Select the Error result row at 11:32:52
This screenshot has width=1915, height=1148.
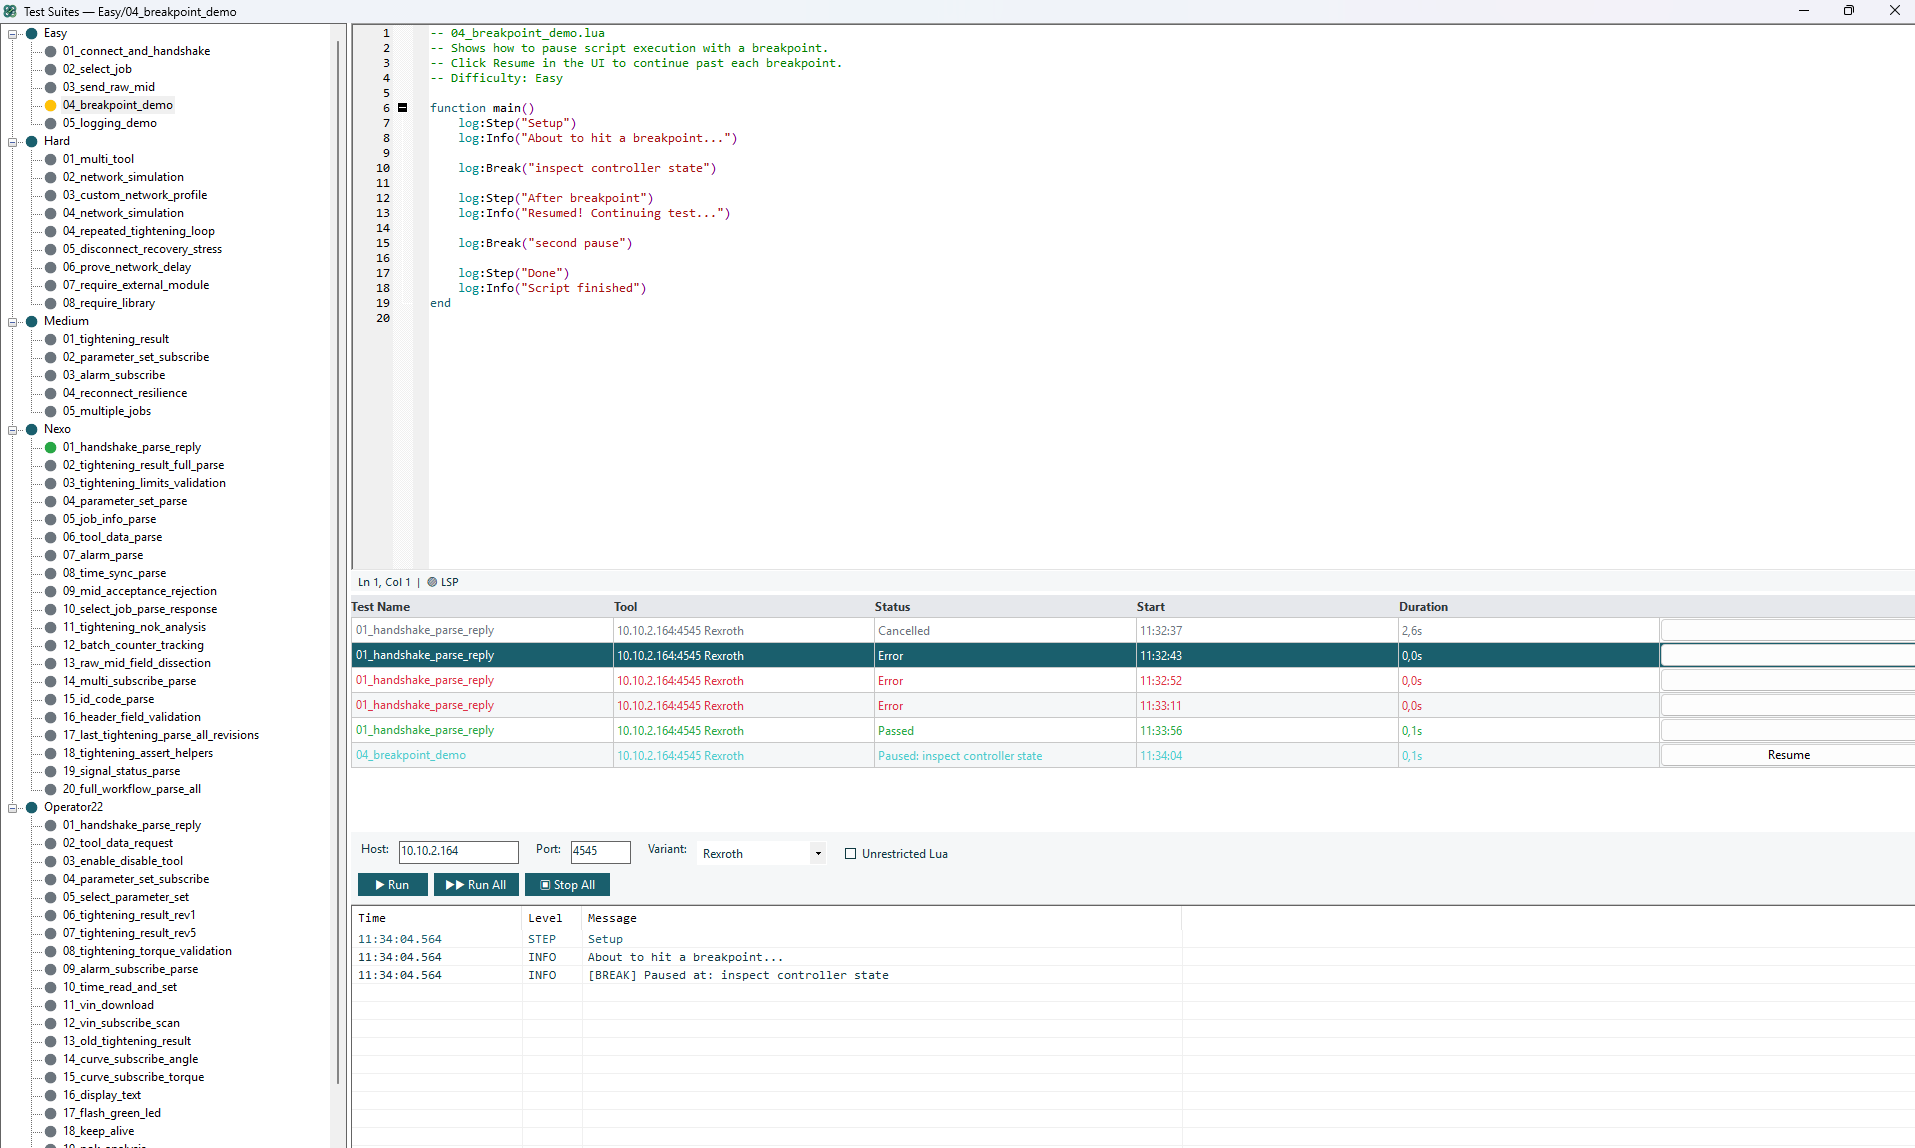coord(1132,681)
